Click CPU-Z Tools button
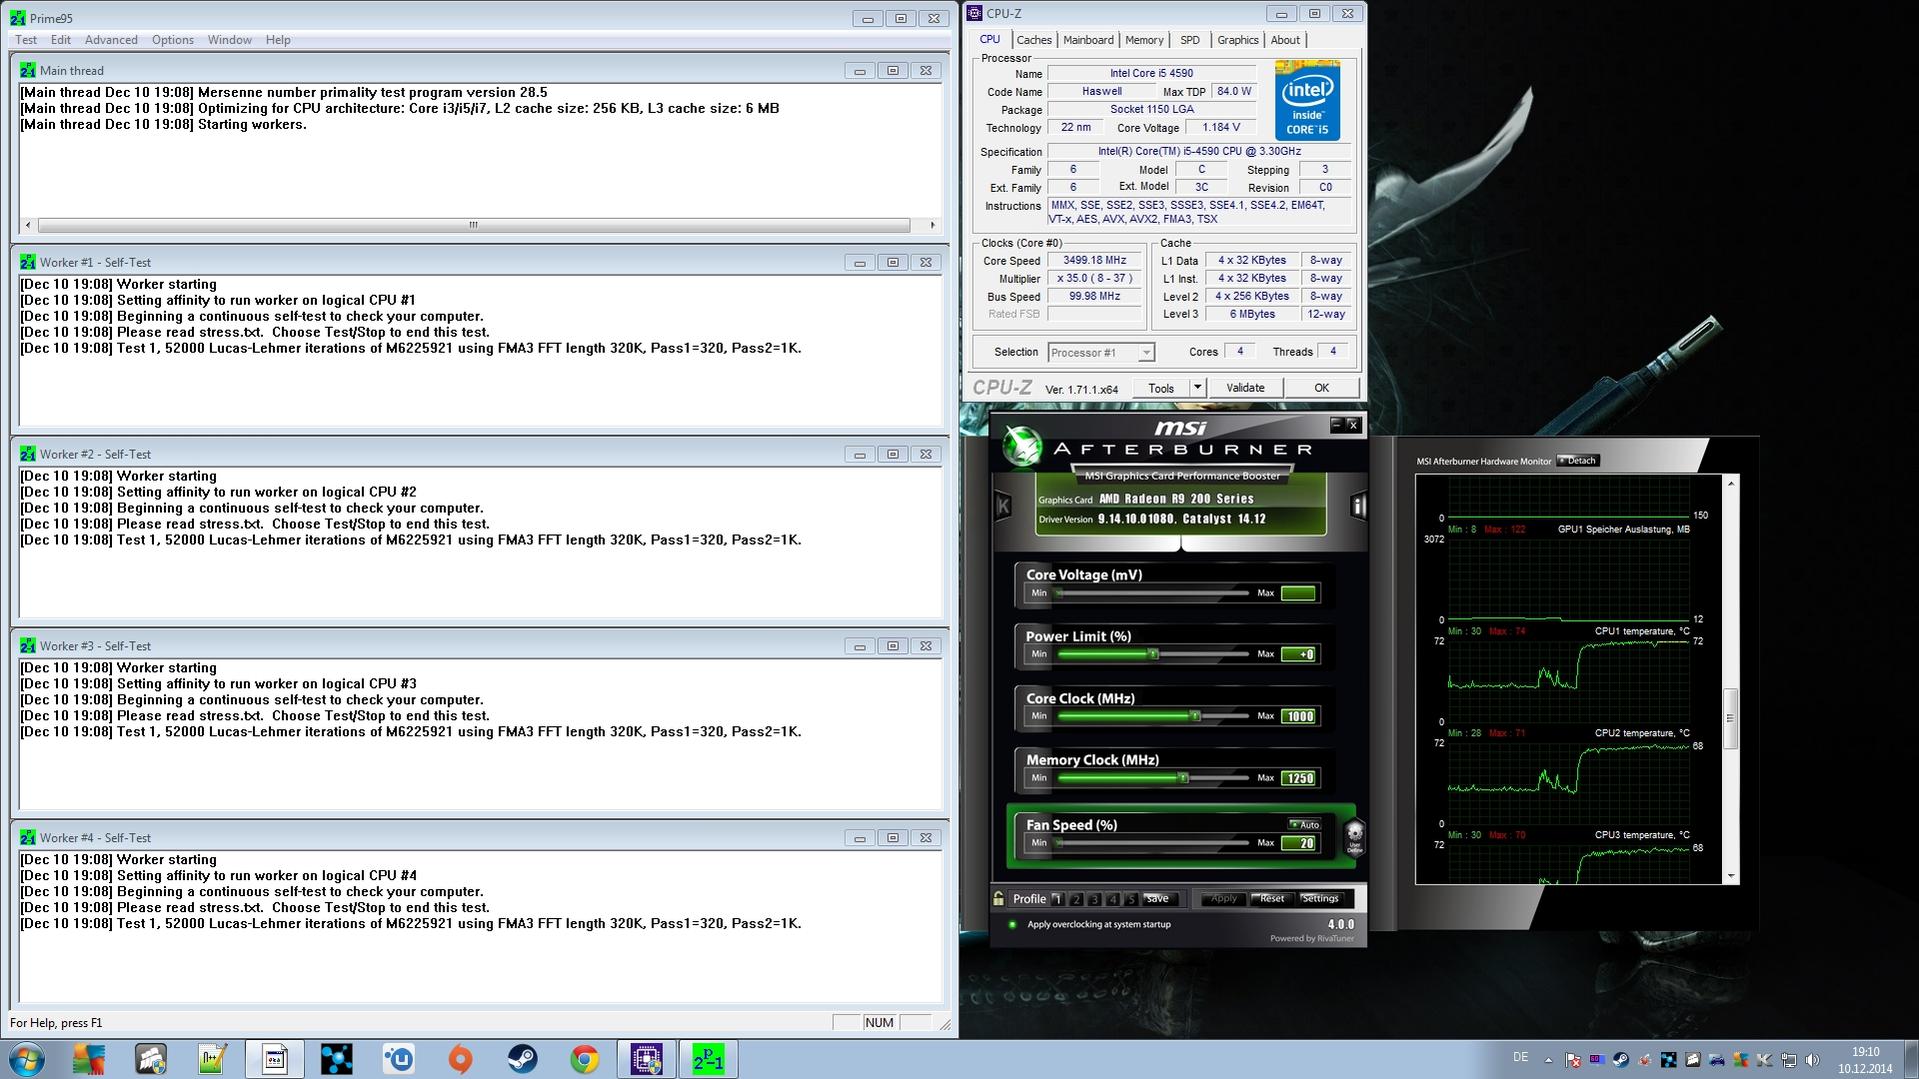 (x=1161, y=387)
